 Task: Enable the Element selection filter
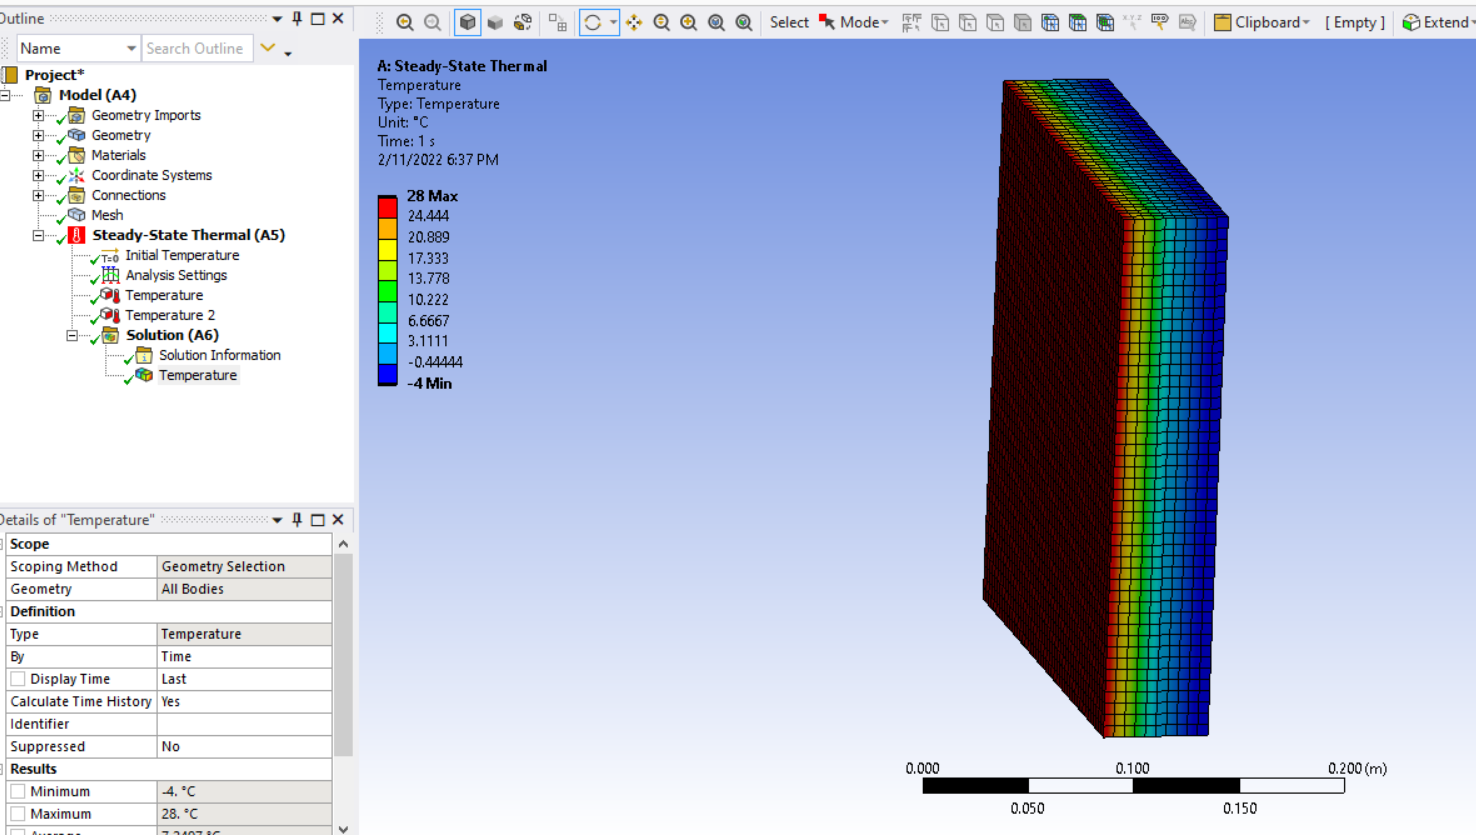pyautogui.click(x=1105, y=22)
